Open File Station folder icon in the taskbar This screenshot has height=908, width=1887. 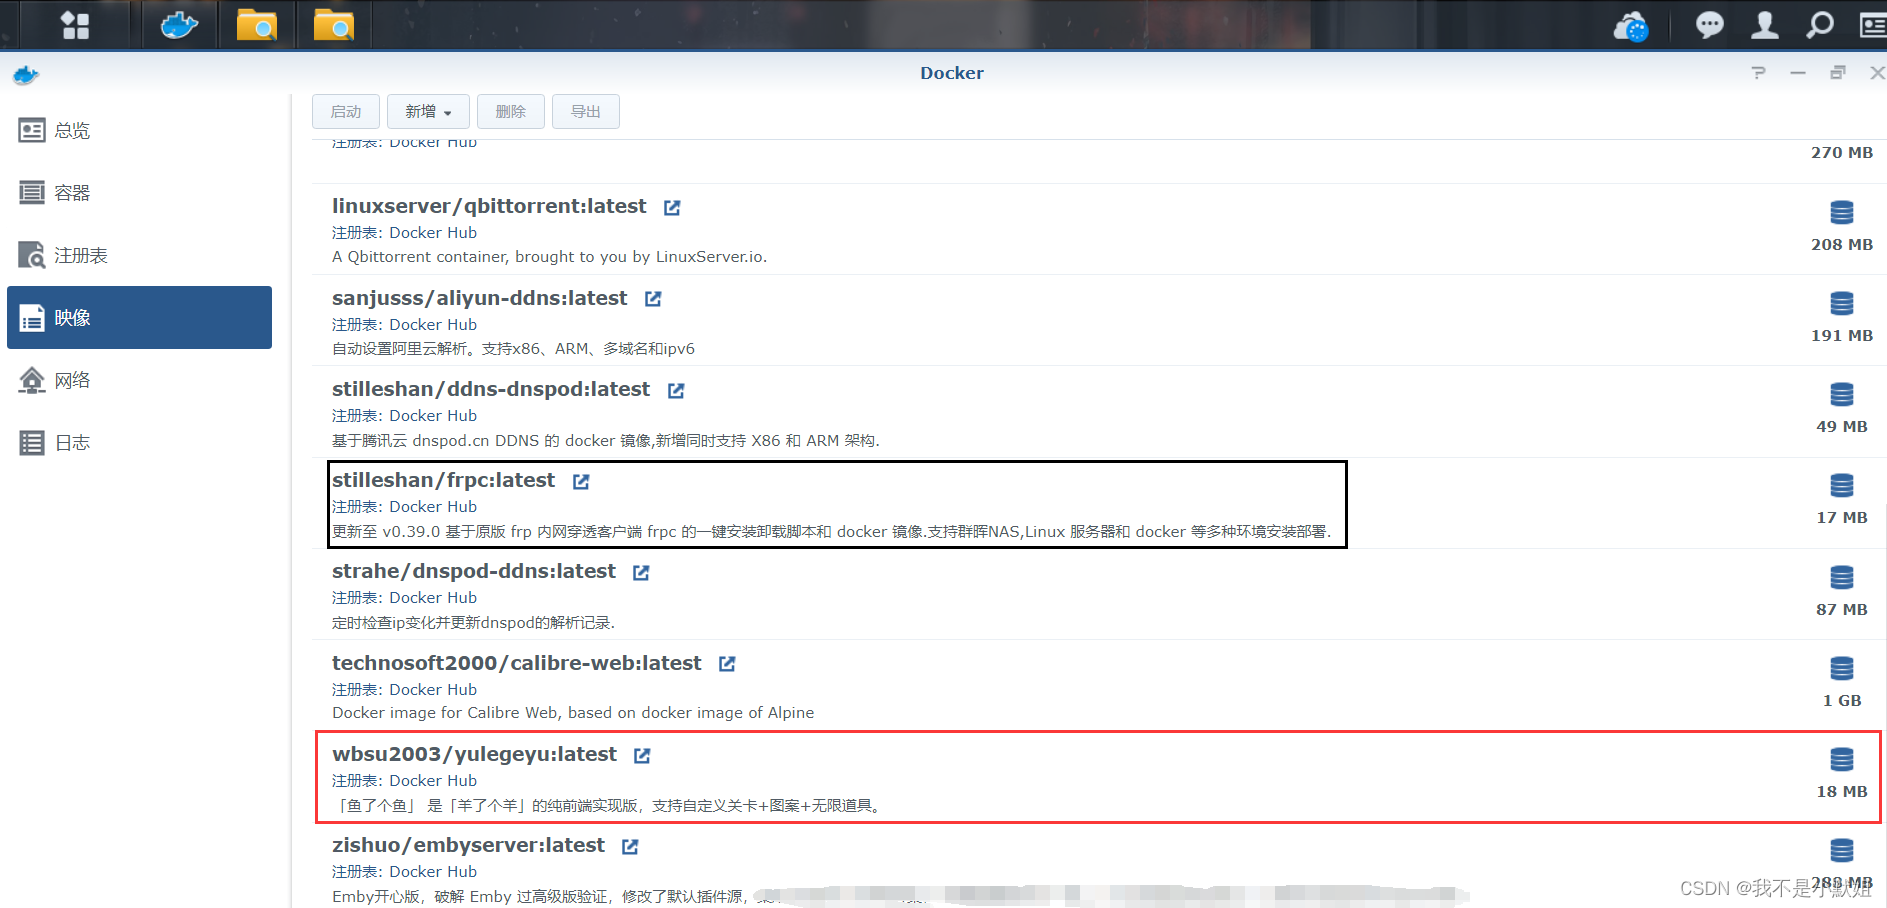(257, 25)
